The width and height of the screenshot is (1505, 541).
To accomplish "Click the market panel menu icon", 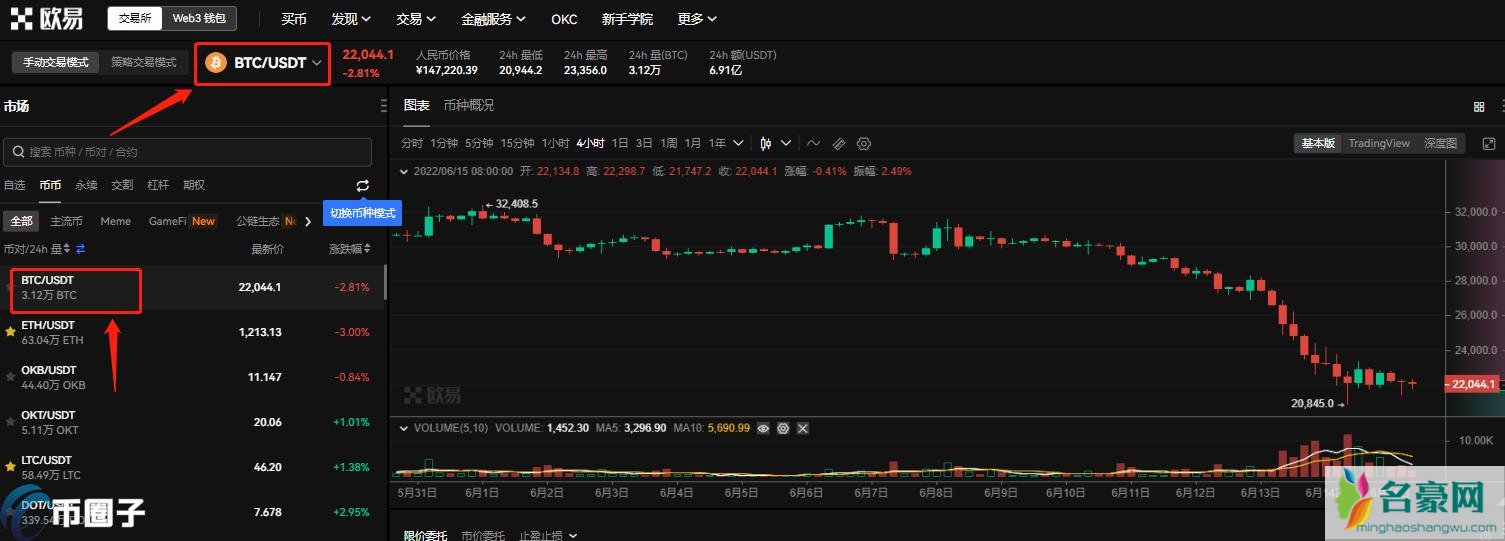I will 384,106.
